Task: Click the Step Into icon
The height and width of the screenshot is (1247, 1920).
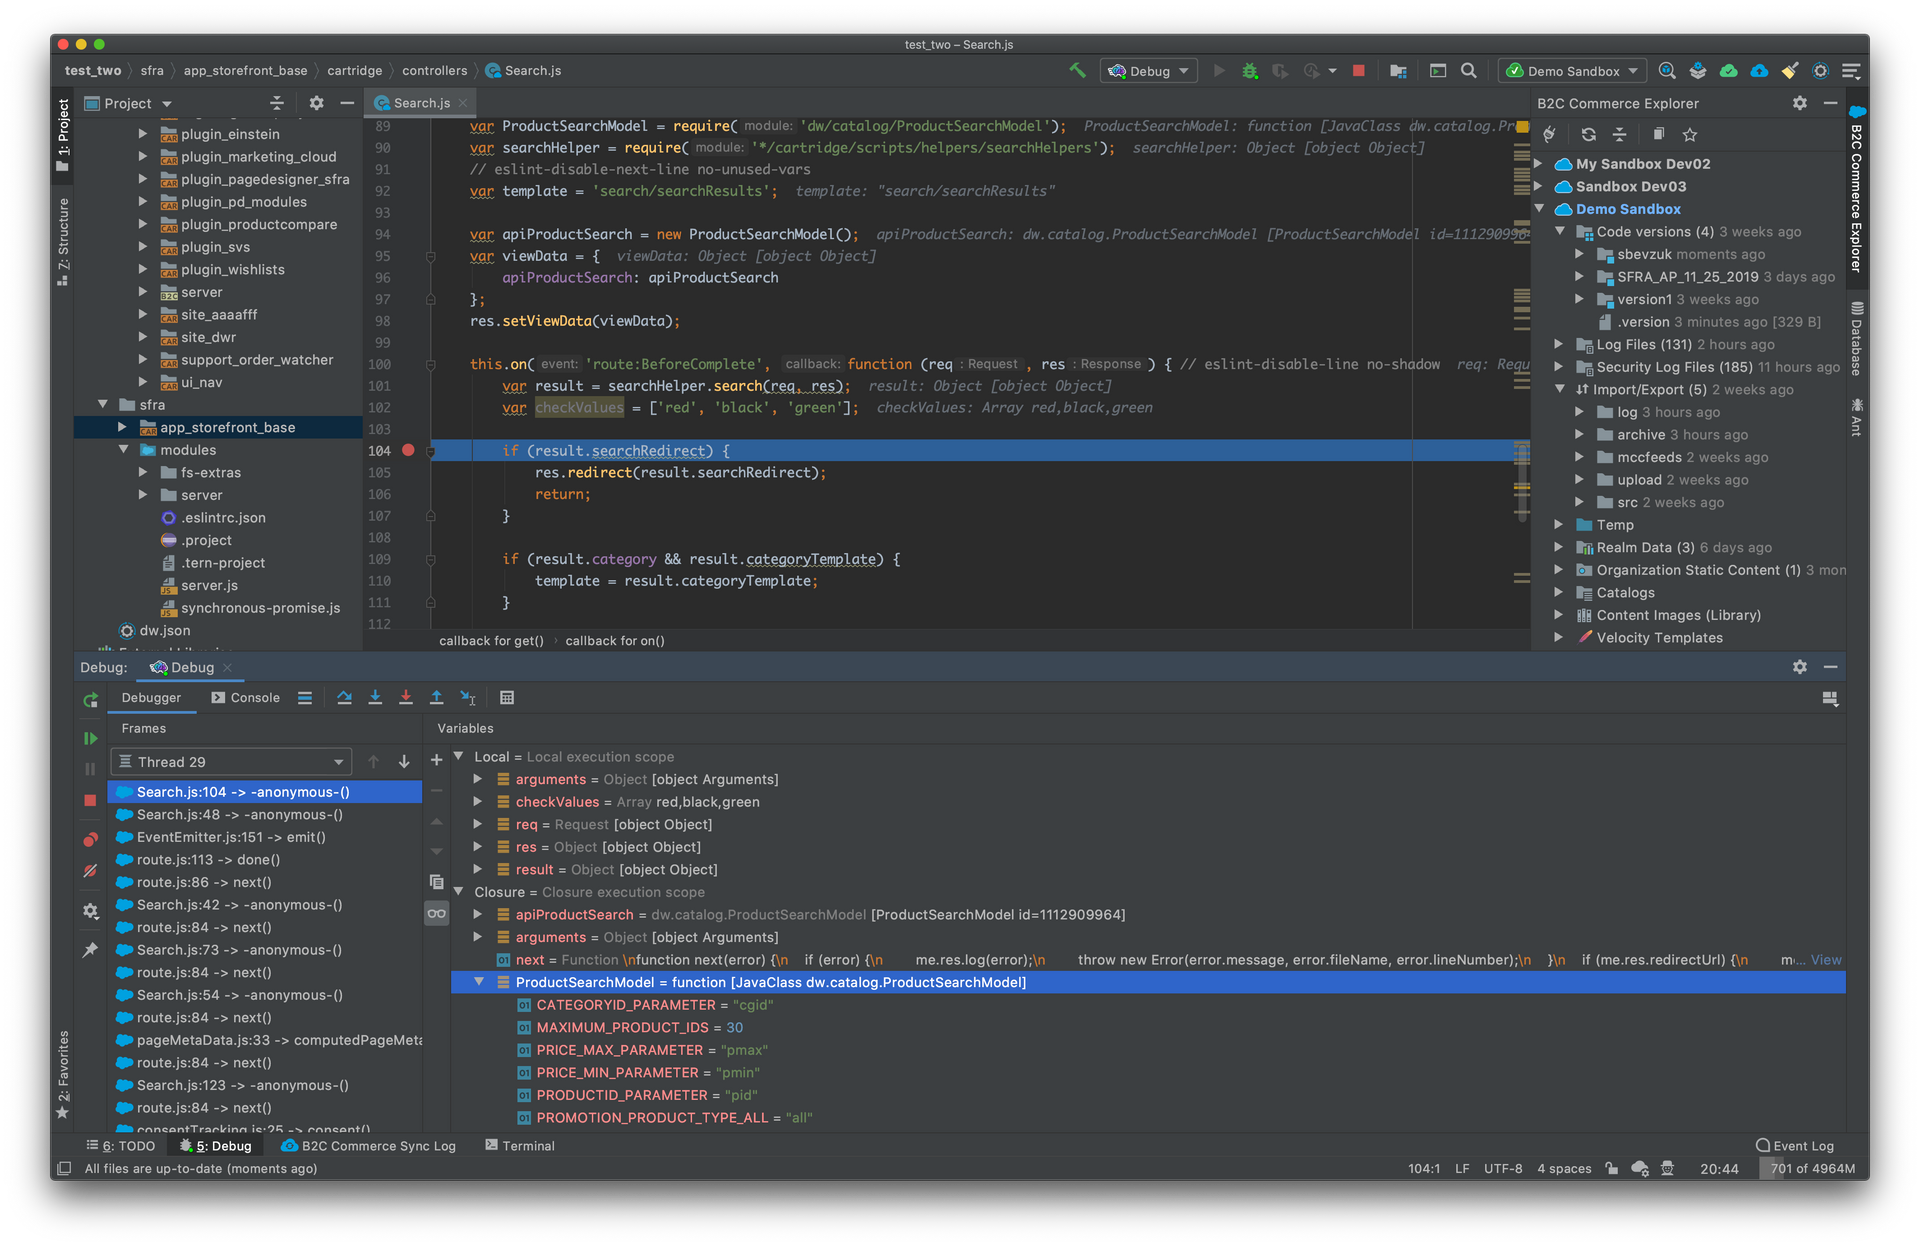Action: point(375,698)
